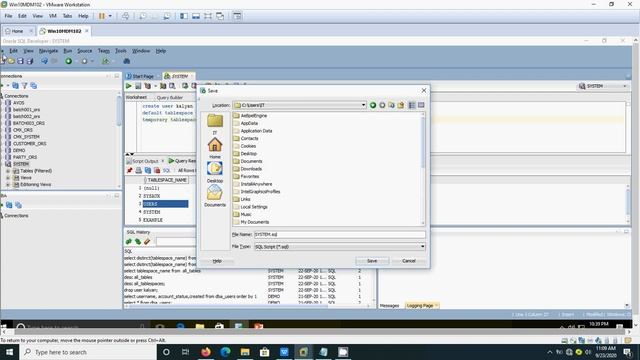The height and width of the screenshot is (360, 640).
Task: Click the Save button in dialog
Action: coord(372,261)
